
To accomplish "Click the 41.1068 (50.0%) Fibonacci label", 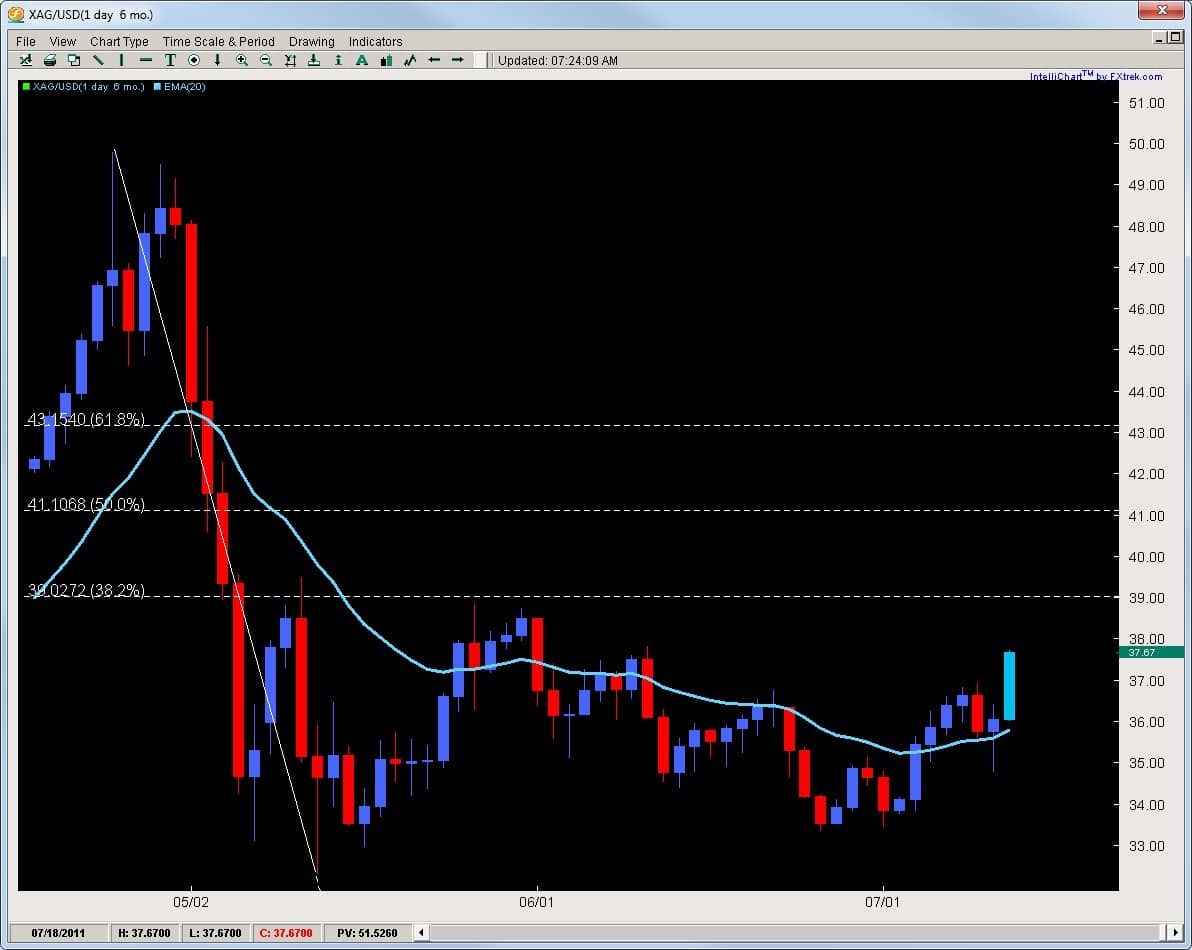I will click(86, 504).
